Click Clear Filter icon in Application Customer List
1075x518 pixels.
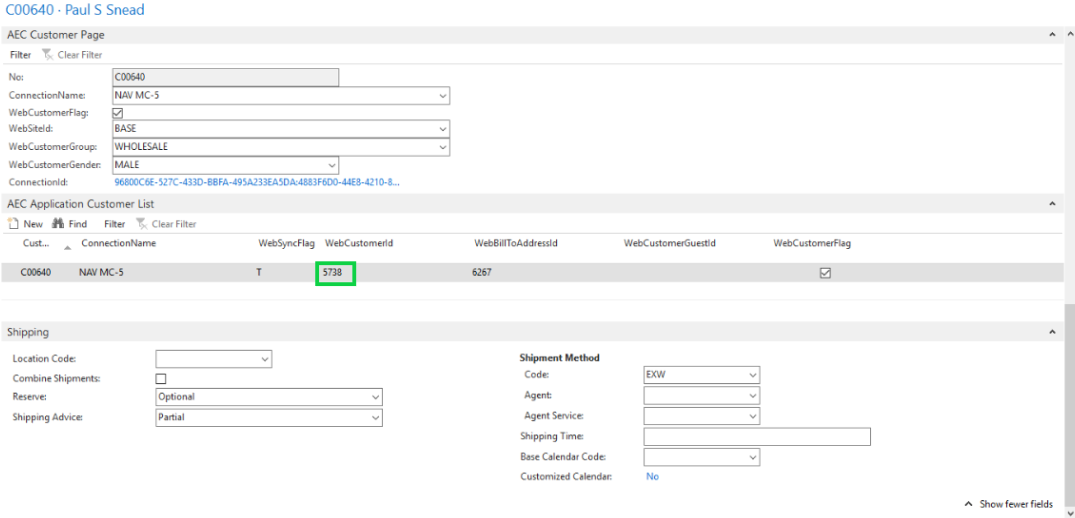click(141, 223)
